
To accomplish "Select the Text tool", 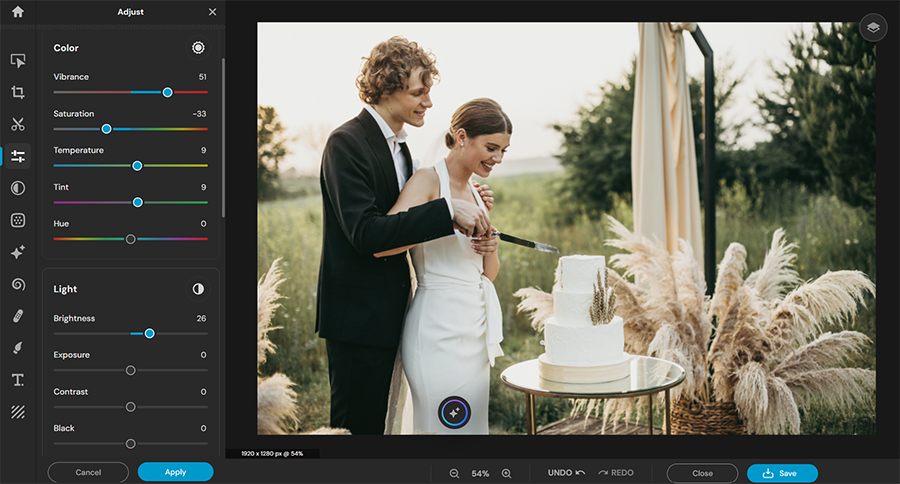I will (x=18, y=380).
